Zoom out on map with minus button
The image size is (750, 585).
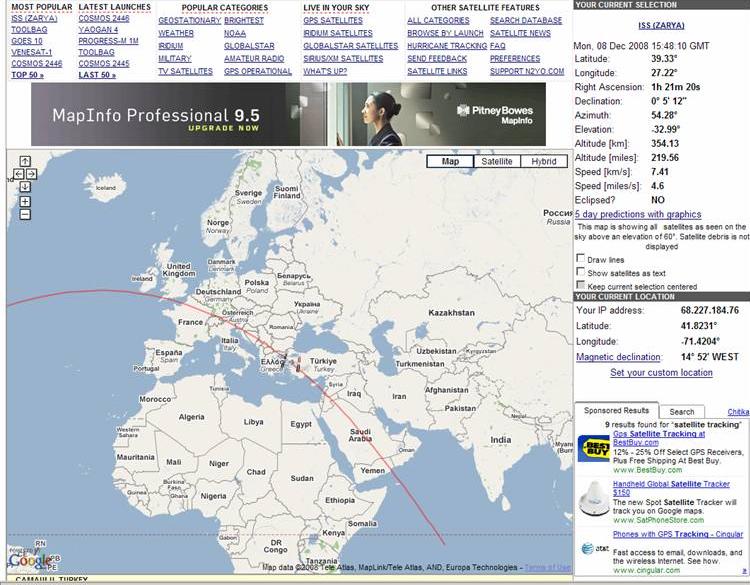(x=25, y=214)
